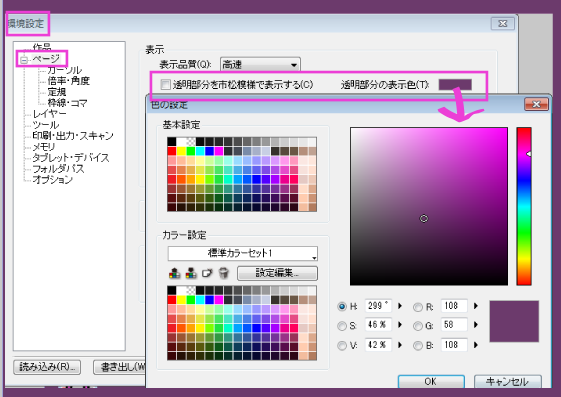Click the first color-set register icon
The image size is (561, 397).
pyautogui.click(x=174, y=273)
